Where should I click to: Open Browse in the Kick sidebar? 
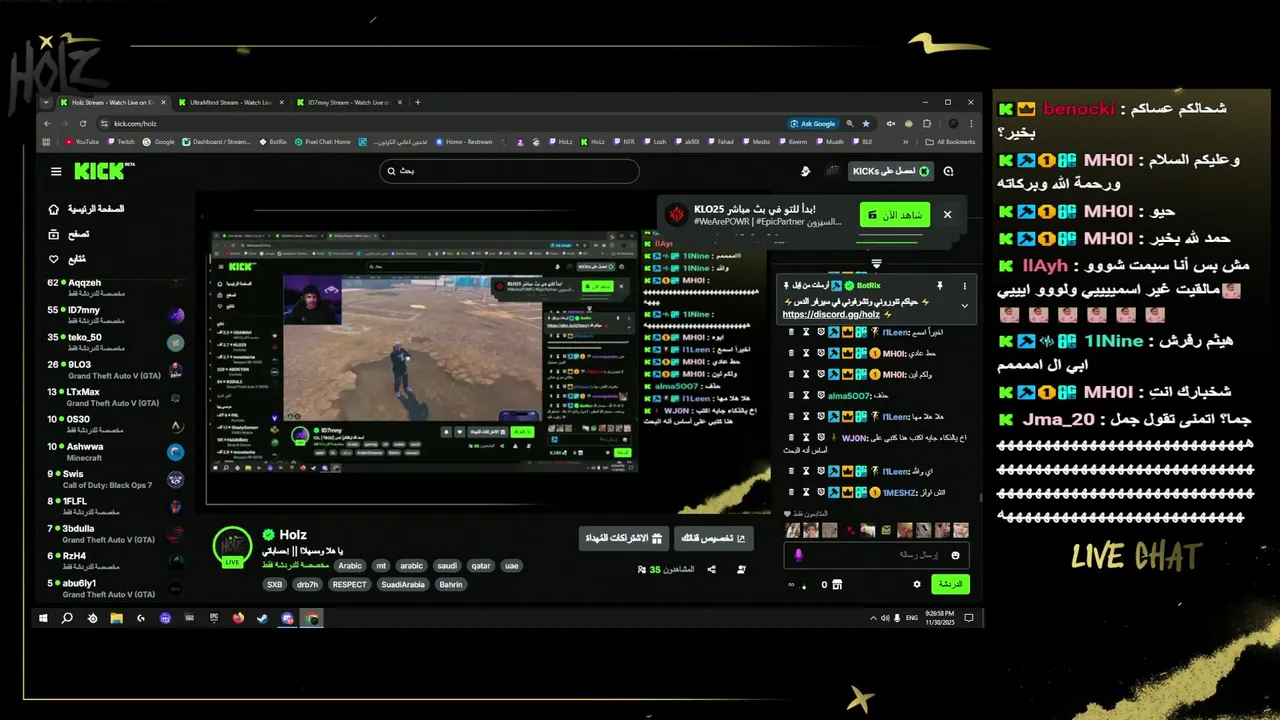[x=69, y=234]
